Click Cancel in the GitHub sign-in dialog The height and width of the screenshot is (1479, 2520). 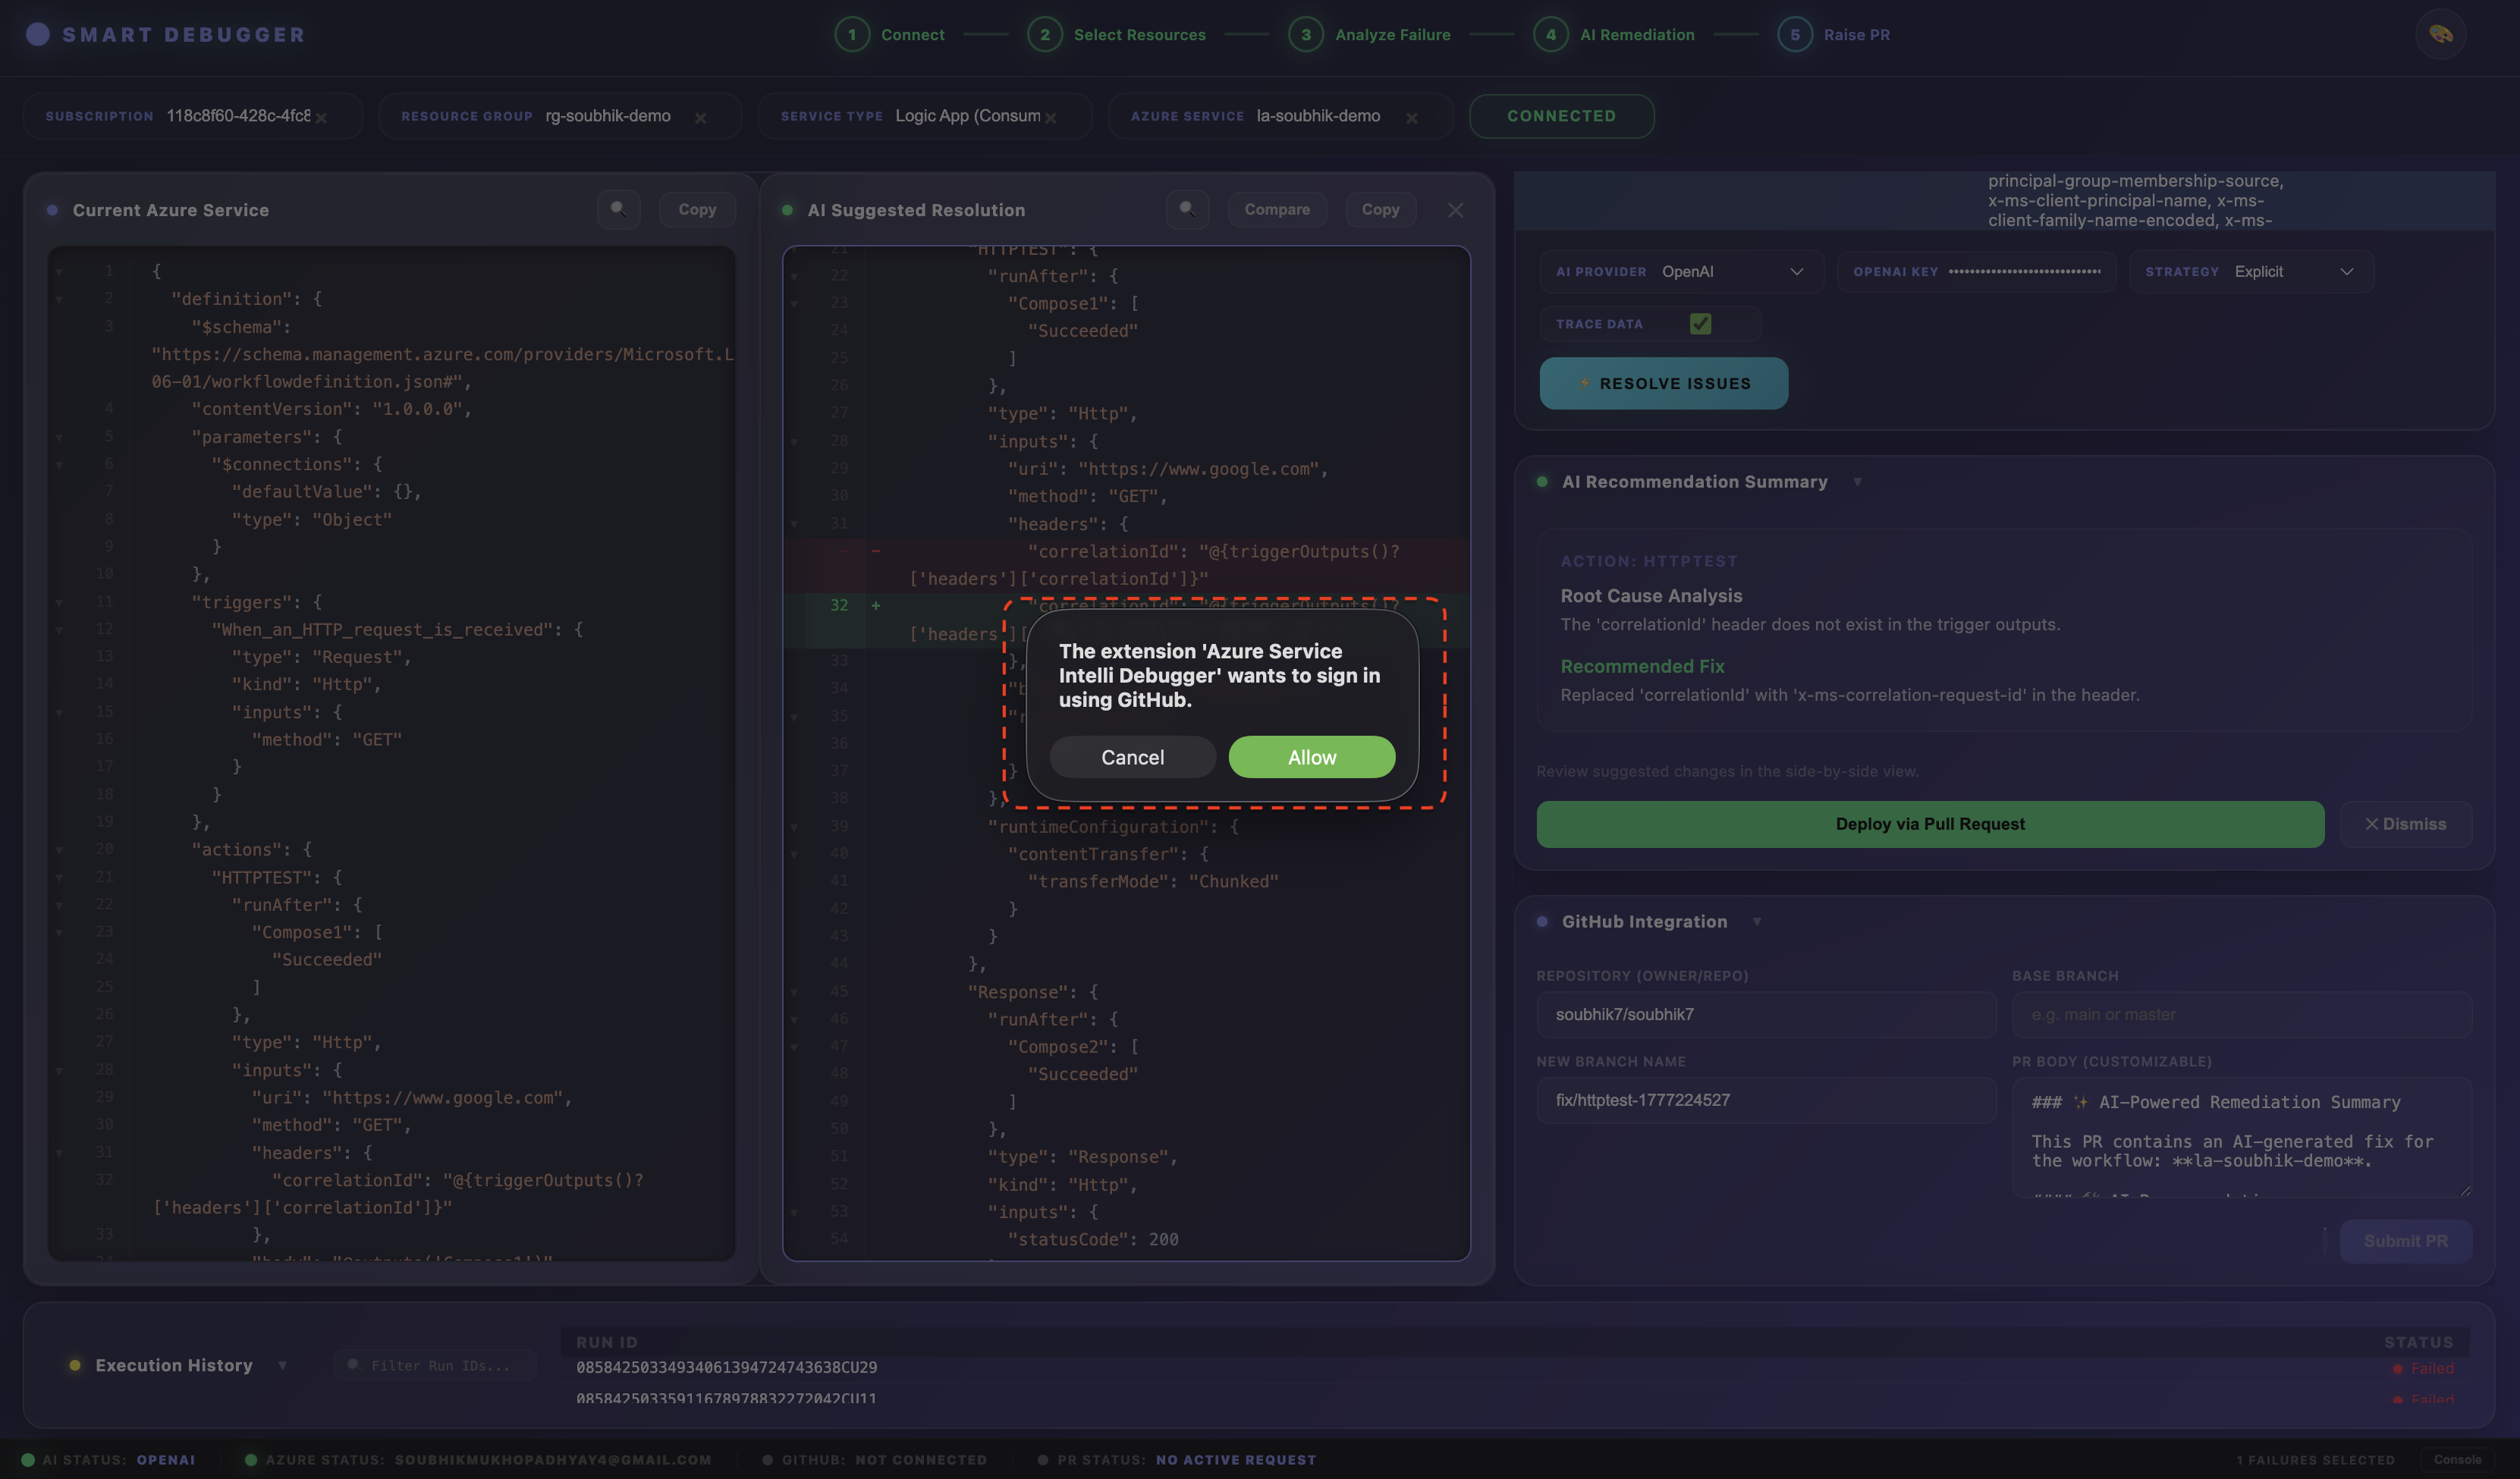(x=1132, y=757)
